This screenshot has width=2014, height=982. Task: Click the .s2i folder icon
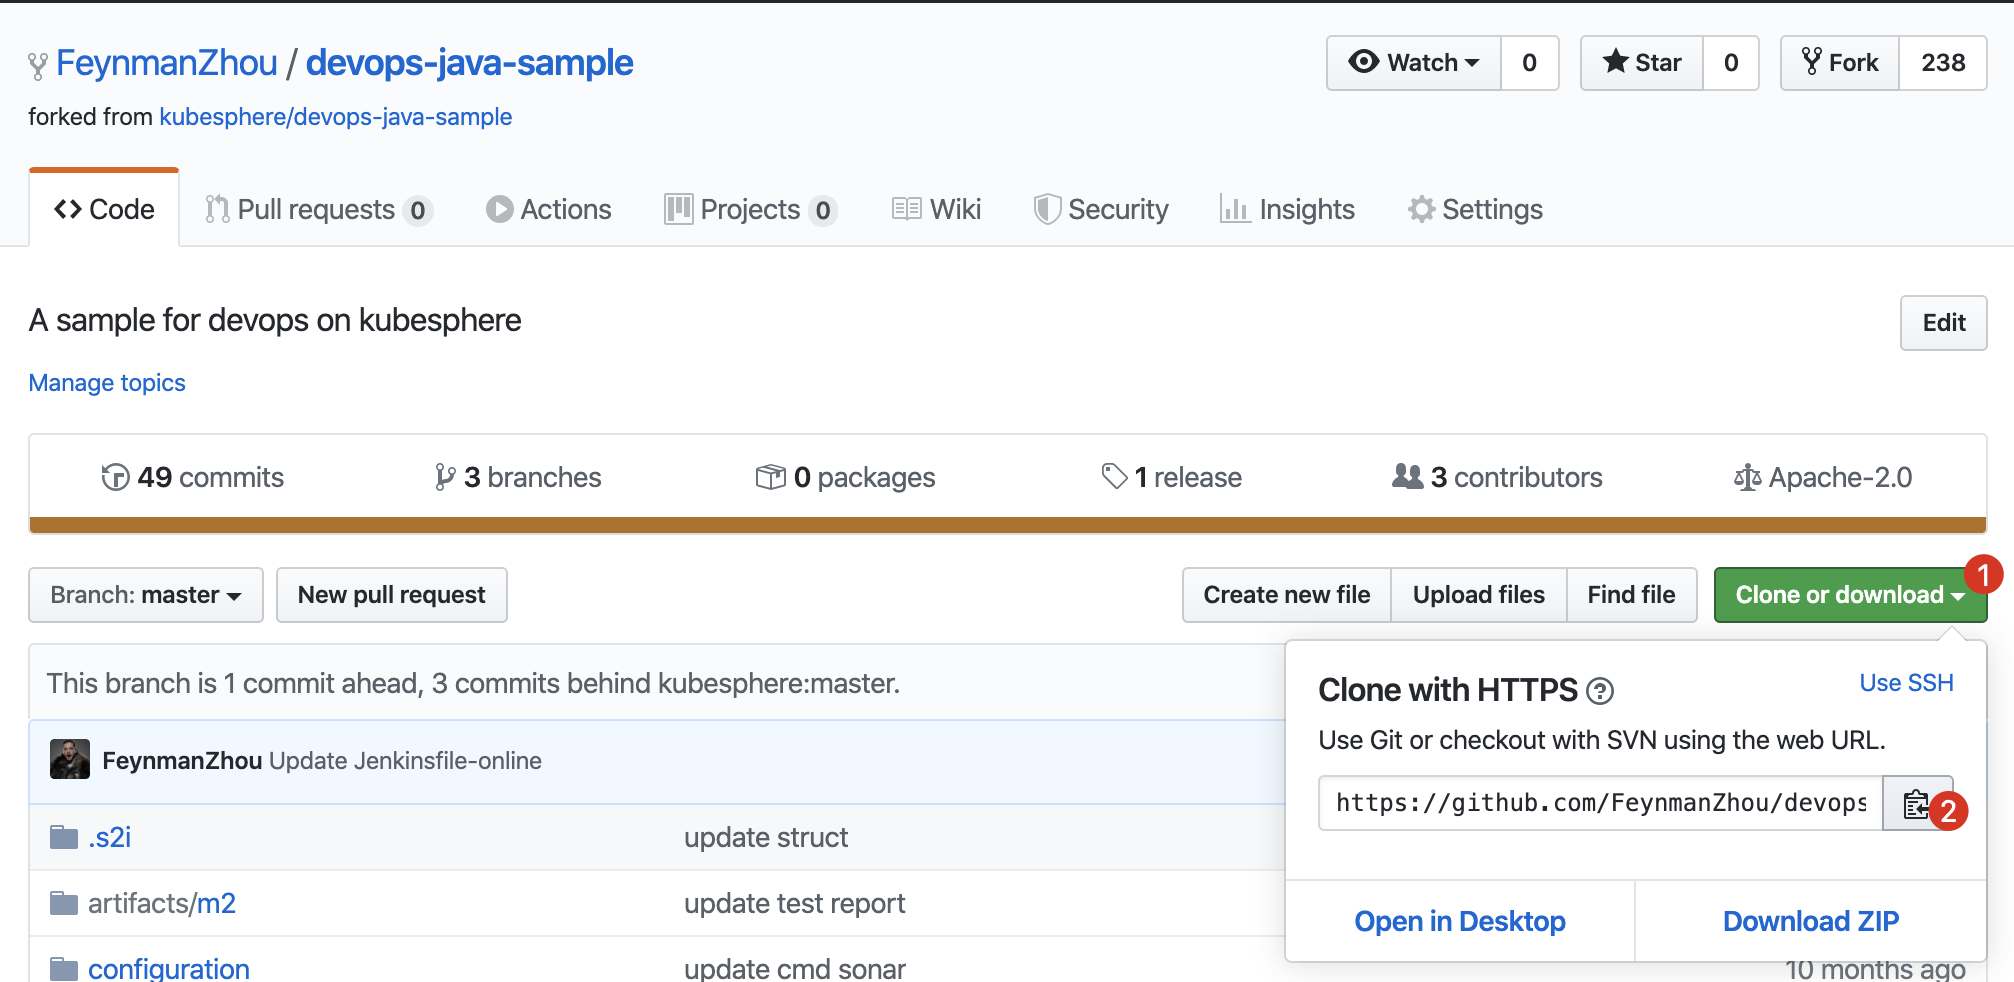coord(64,837)
